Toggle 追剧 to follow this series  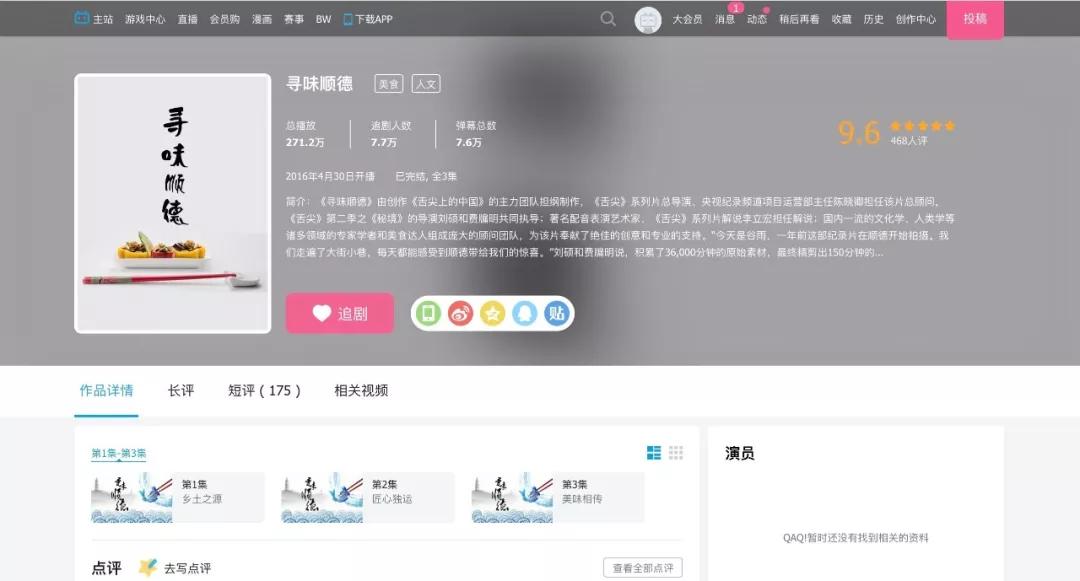pyautogui.click(x=340, y=313)
